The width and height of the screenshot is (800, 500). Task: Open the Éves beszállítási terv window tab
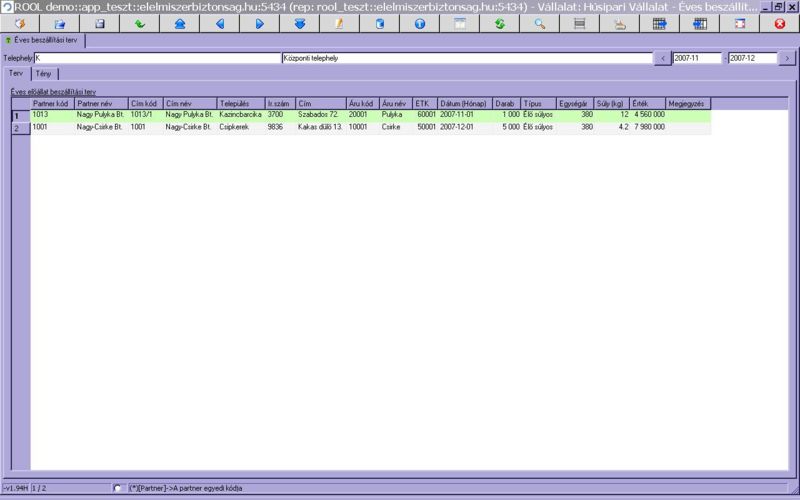(44, 41)
